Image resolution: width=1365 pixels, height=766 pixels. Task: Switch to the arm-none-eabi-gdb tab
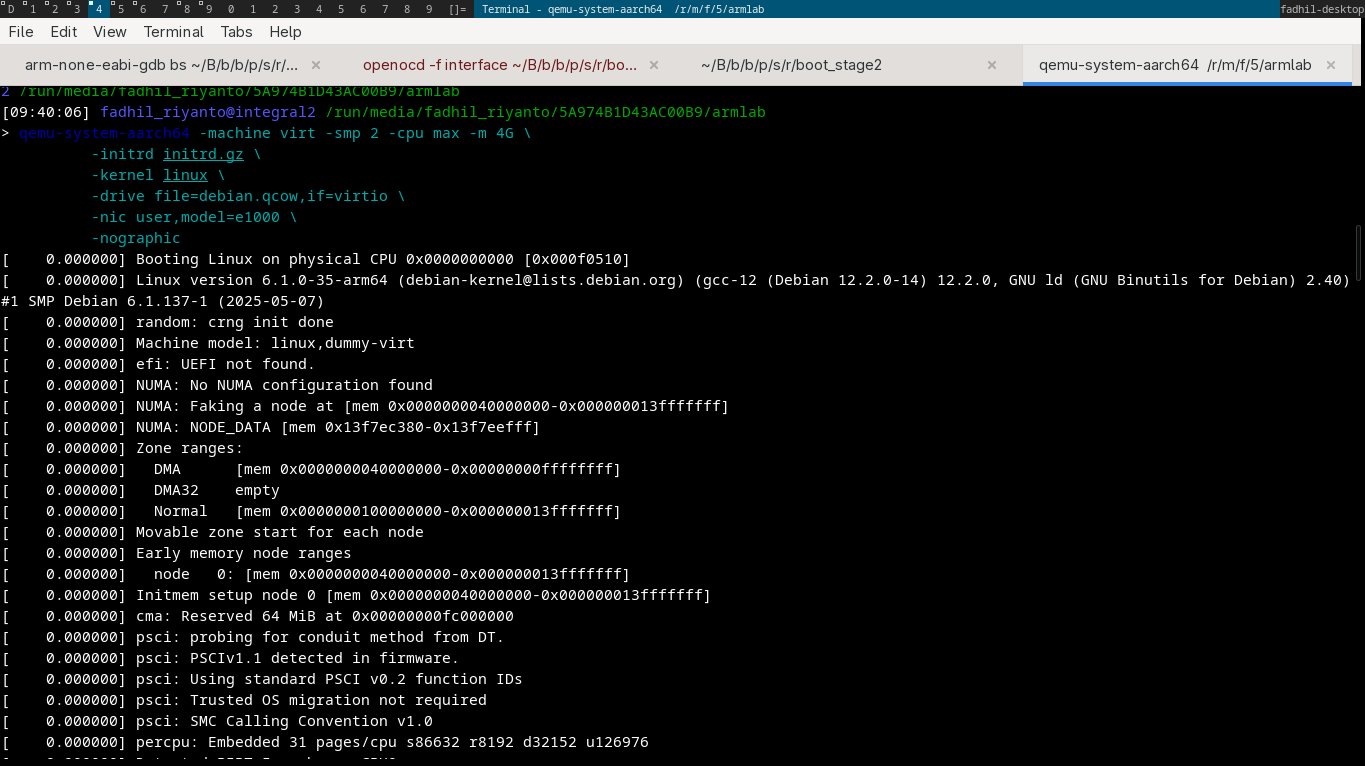coord(161,65)
